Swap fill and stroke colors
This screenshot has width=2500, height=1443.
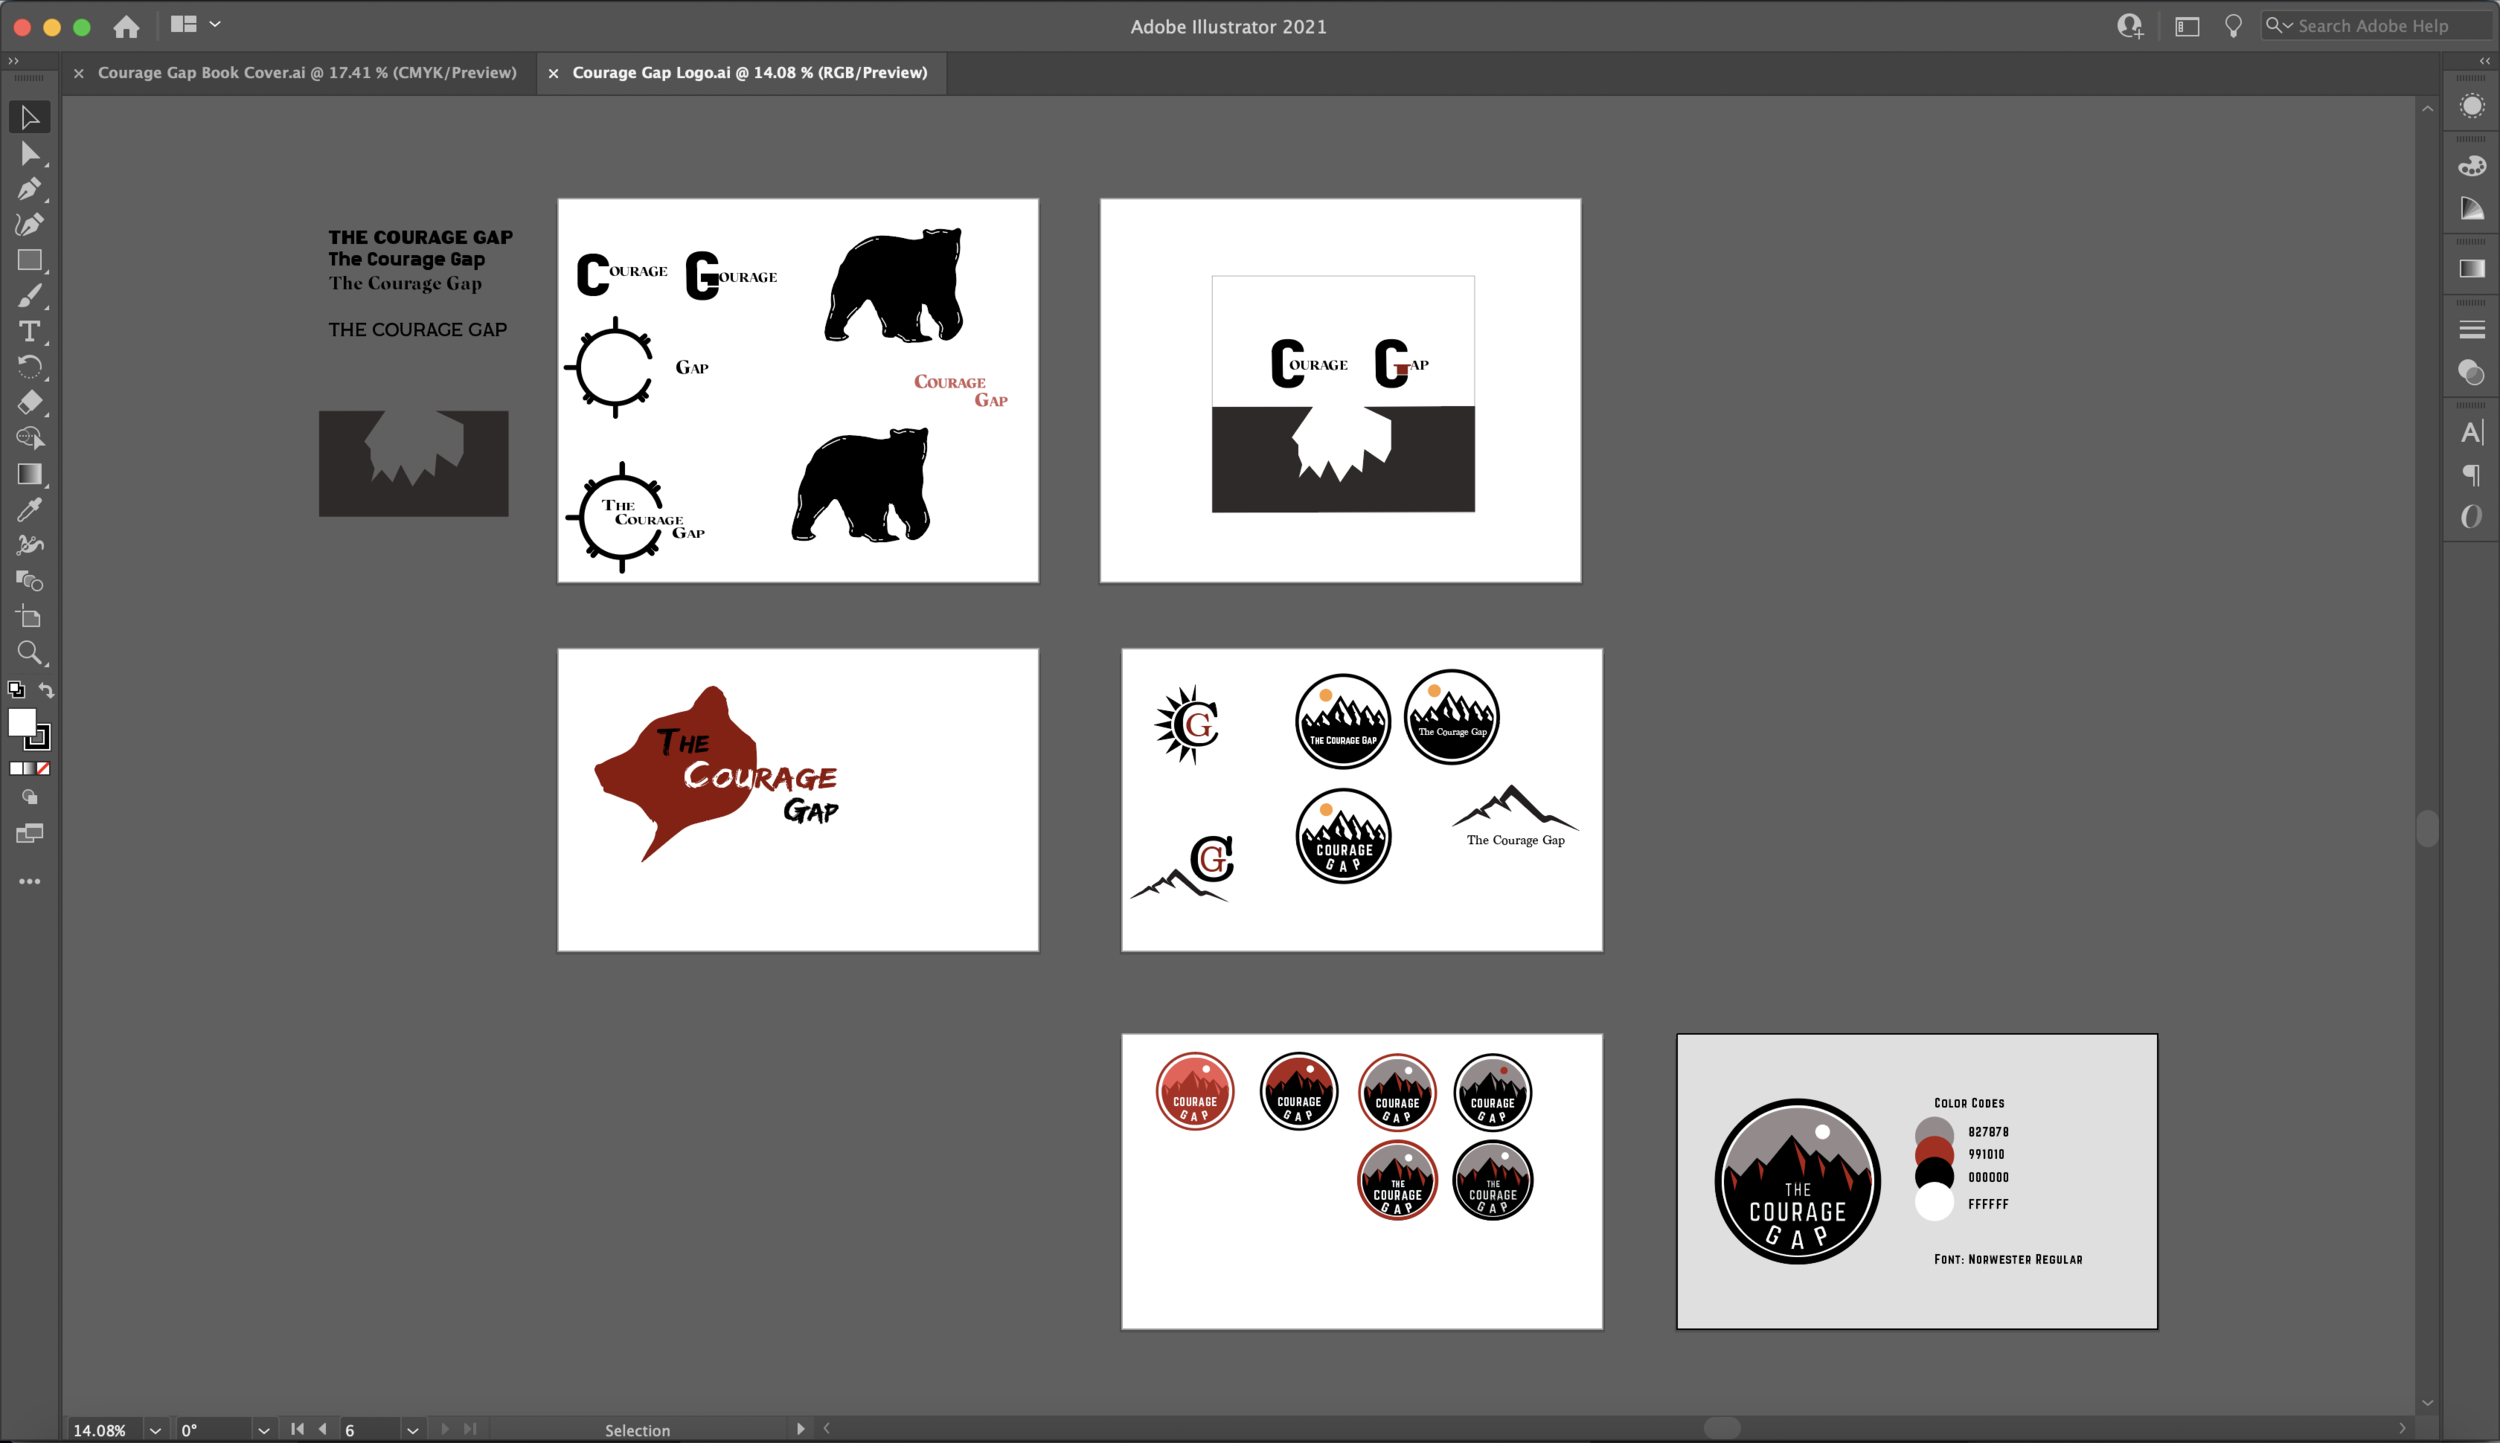pos(46,690)
